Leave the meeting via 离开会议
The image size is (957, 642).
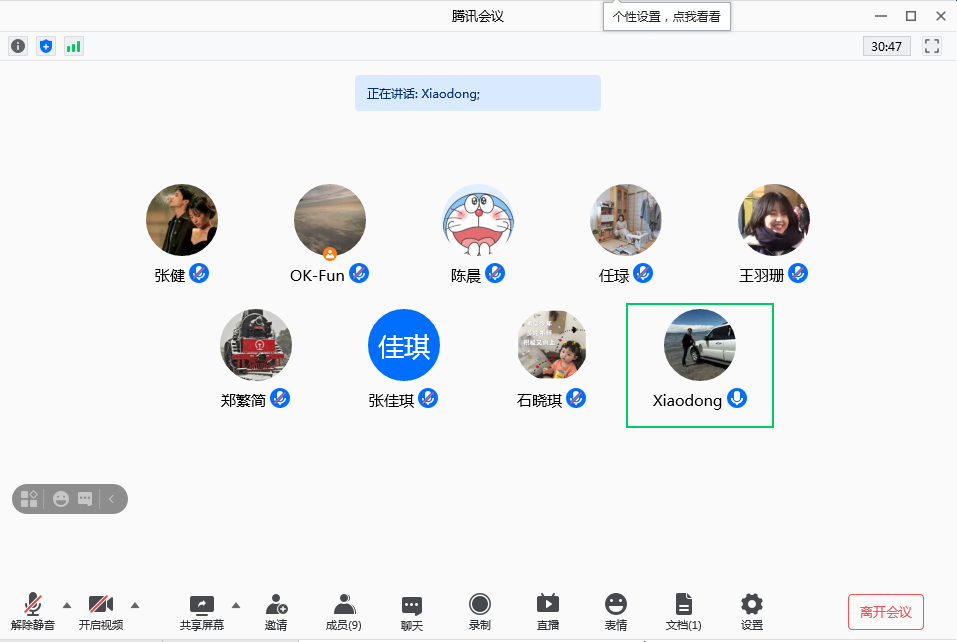(x=886, y=612)
